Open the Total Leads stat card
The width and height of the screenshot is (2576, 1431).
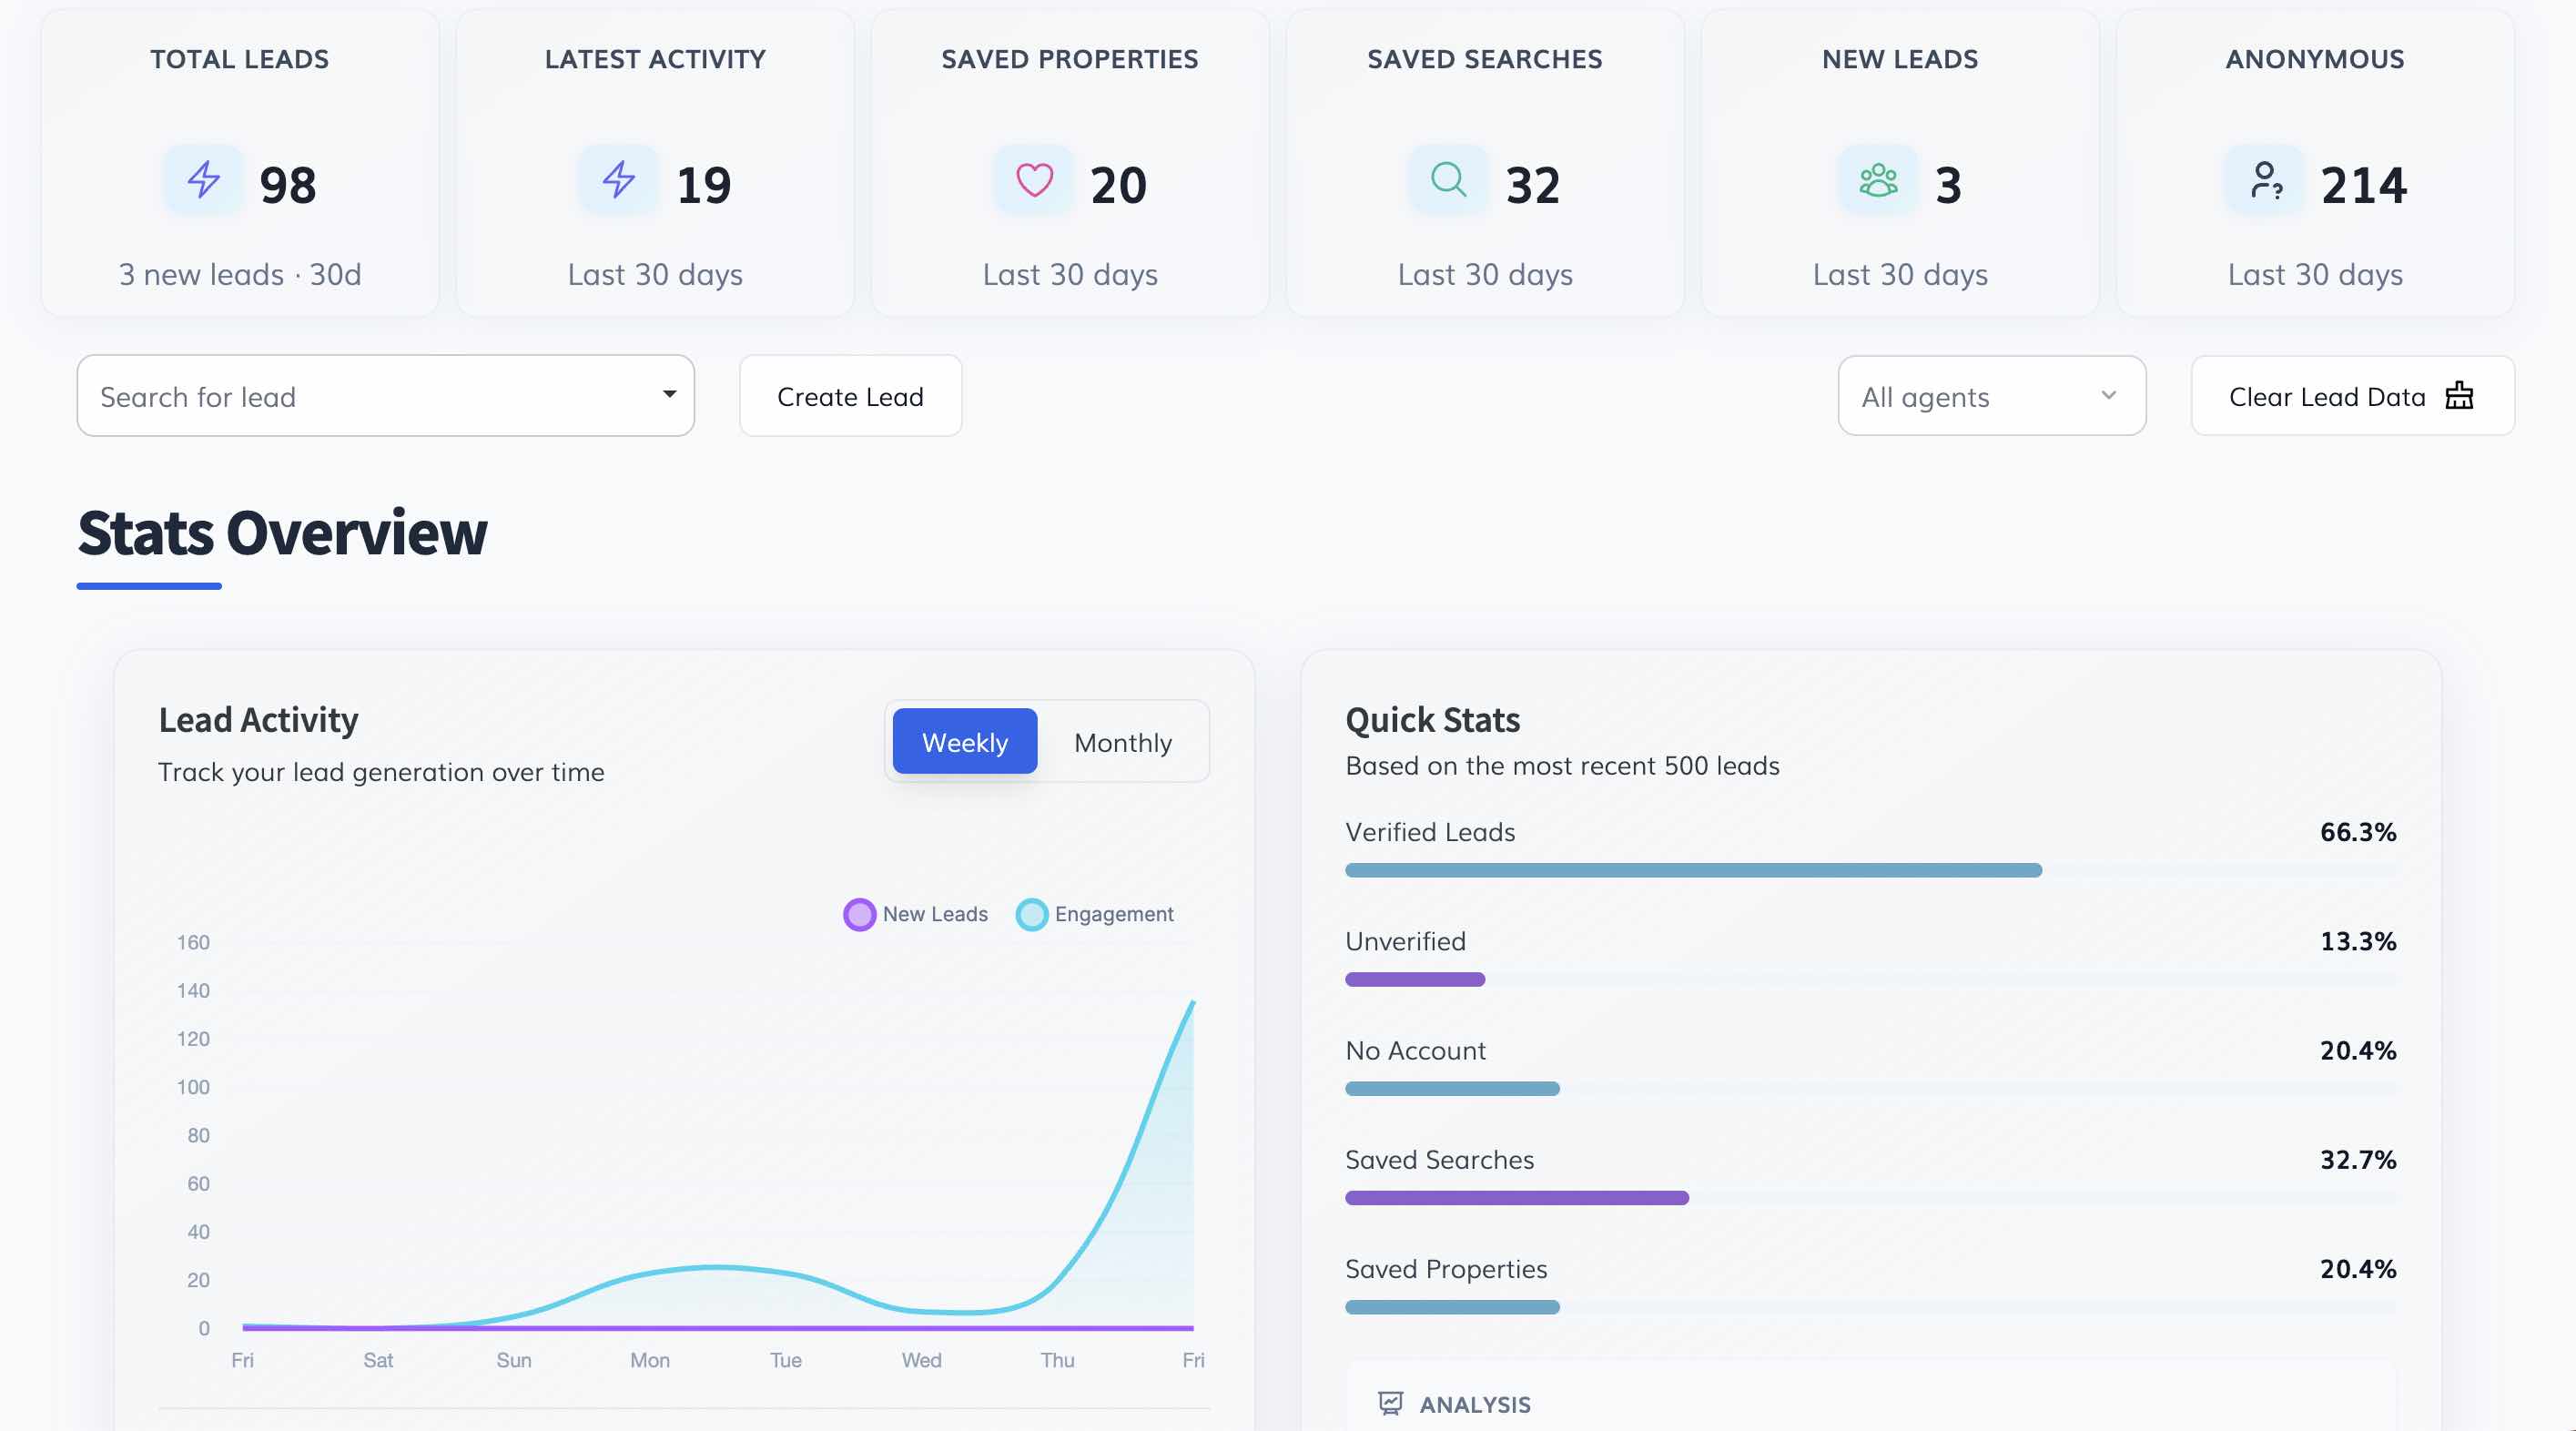pyautogui.click(x=240, y=165)
